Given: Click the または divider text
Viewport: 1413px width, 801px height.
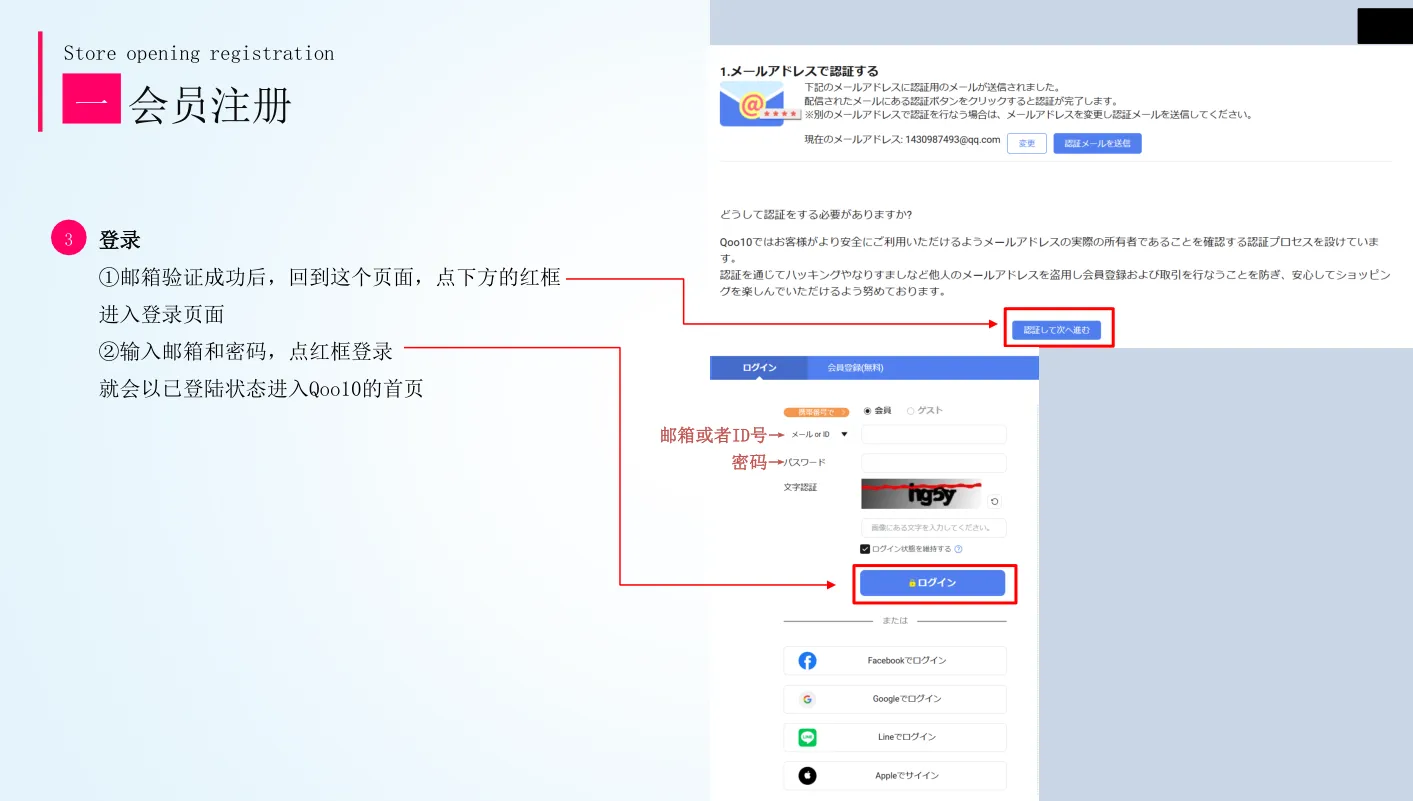Looking at the screenshot, I should click(895, 621).
